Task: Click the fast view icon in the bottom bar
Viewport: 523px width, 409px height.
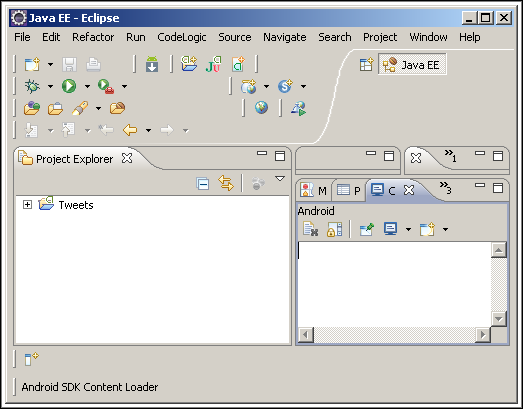Action: (32, 359)
